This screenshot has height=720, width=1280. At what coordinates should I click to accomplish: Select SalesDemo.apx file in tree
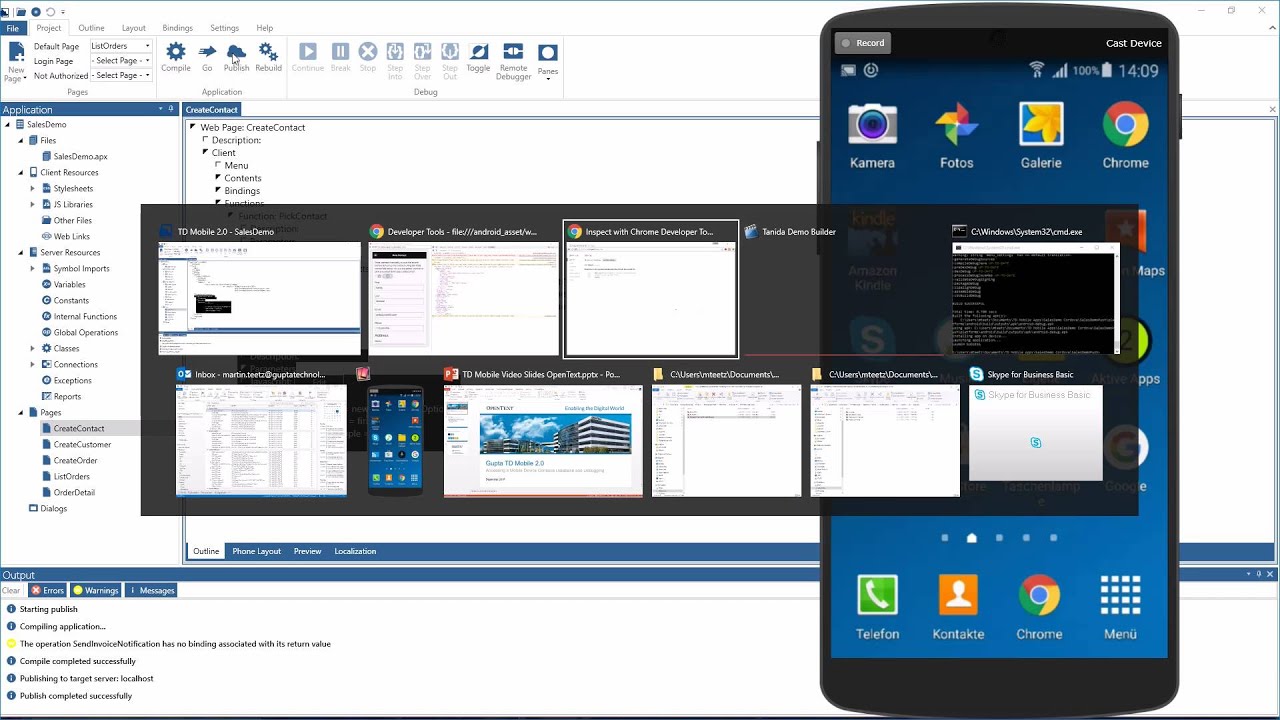80,156
